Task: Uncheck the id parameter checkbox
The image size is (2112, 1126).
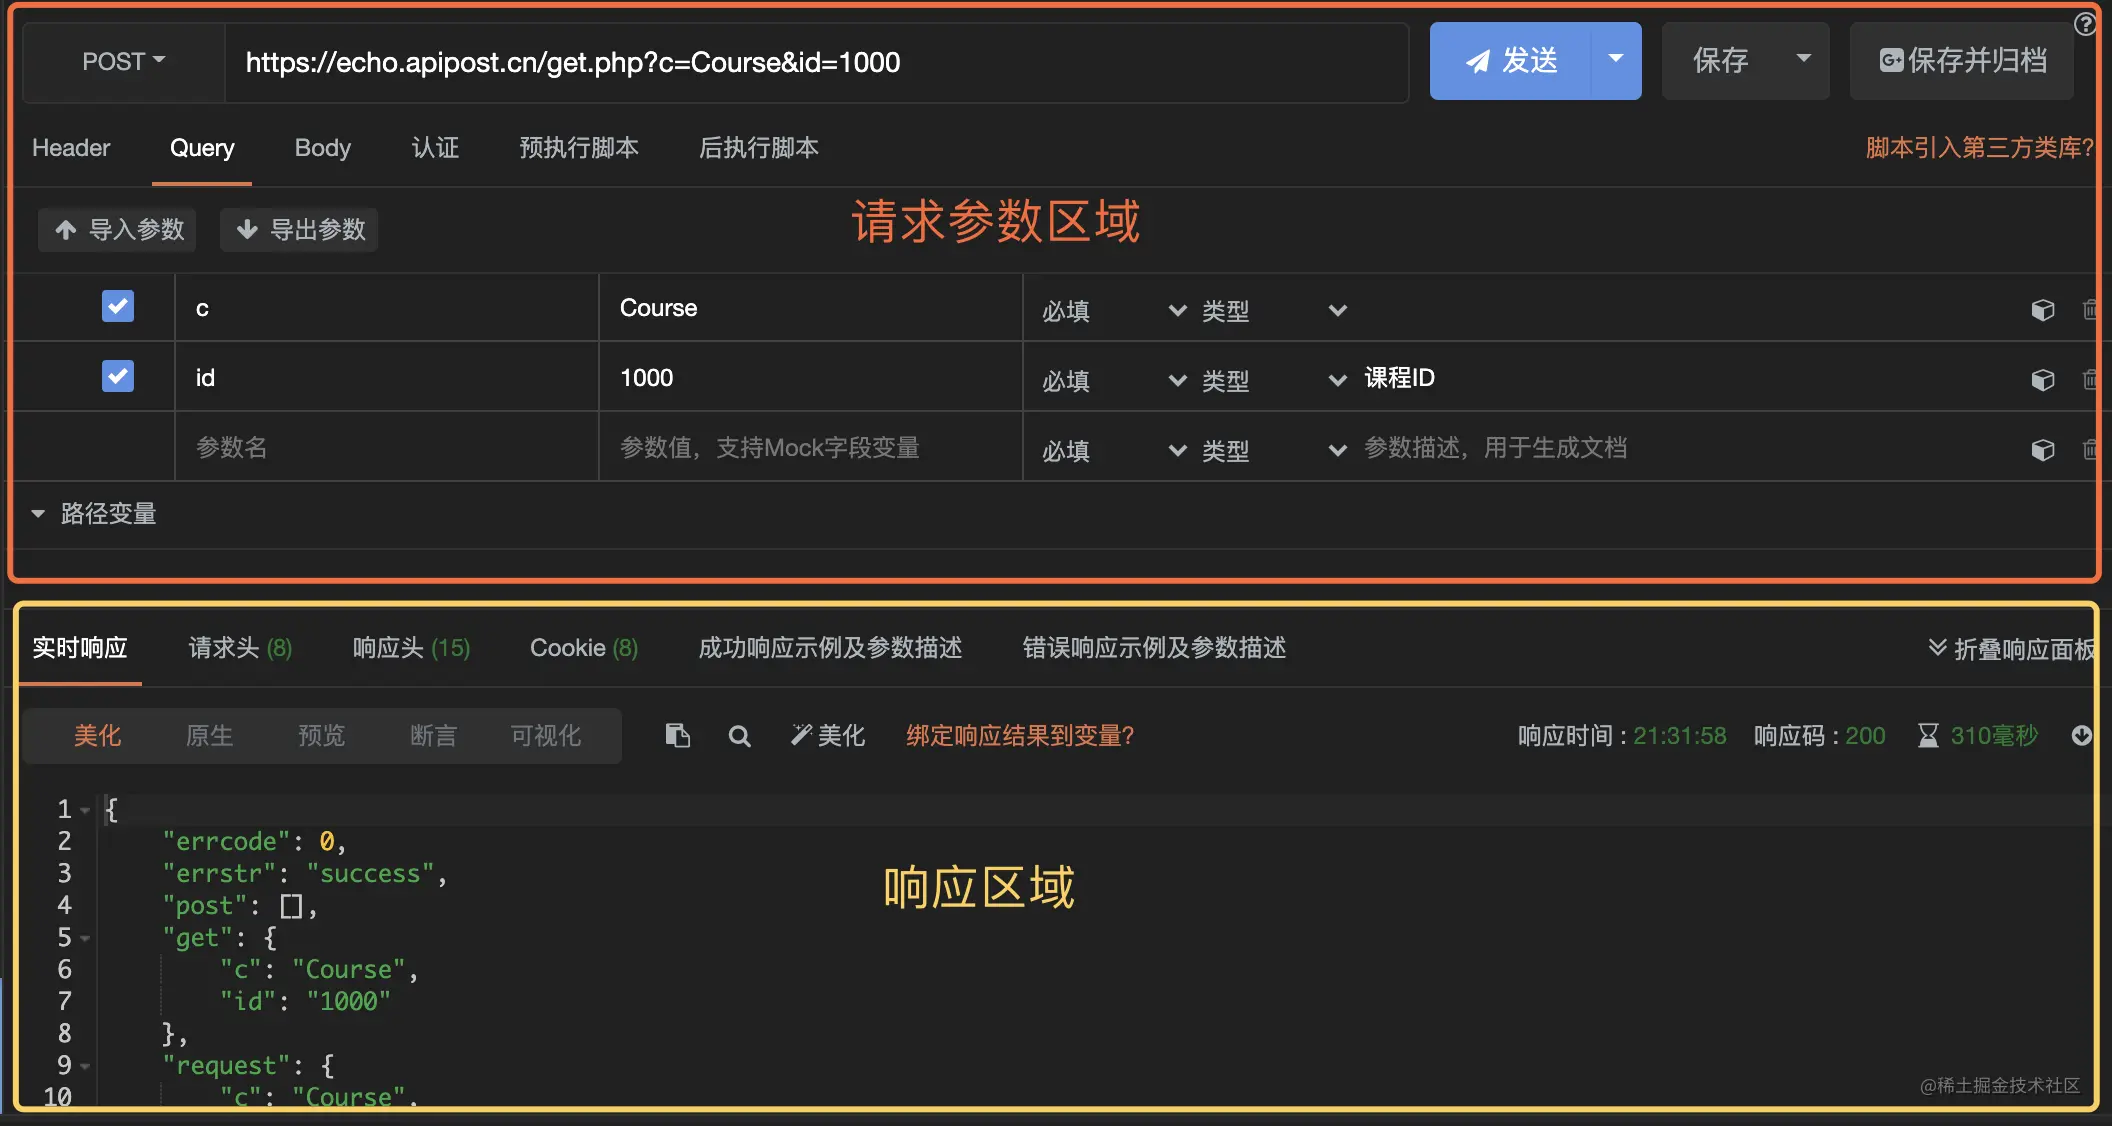Action: pos(118,376)
